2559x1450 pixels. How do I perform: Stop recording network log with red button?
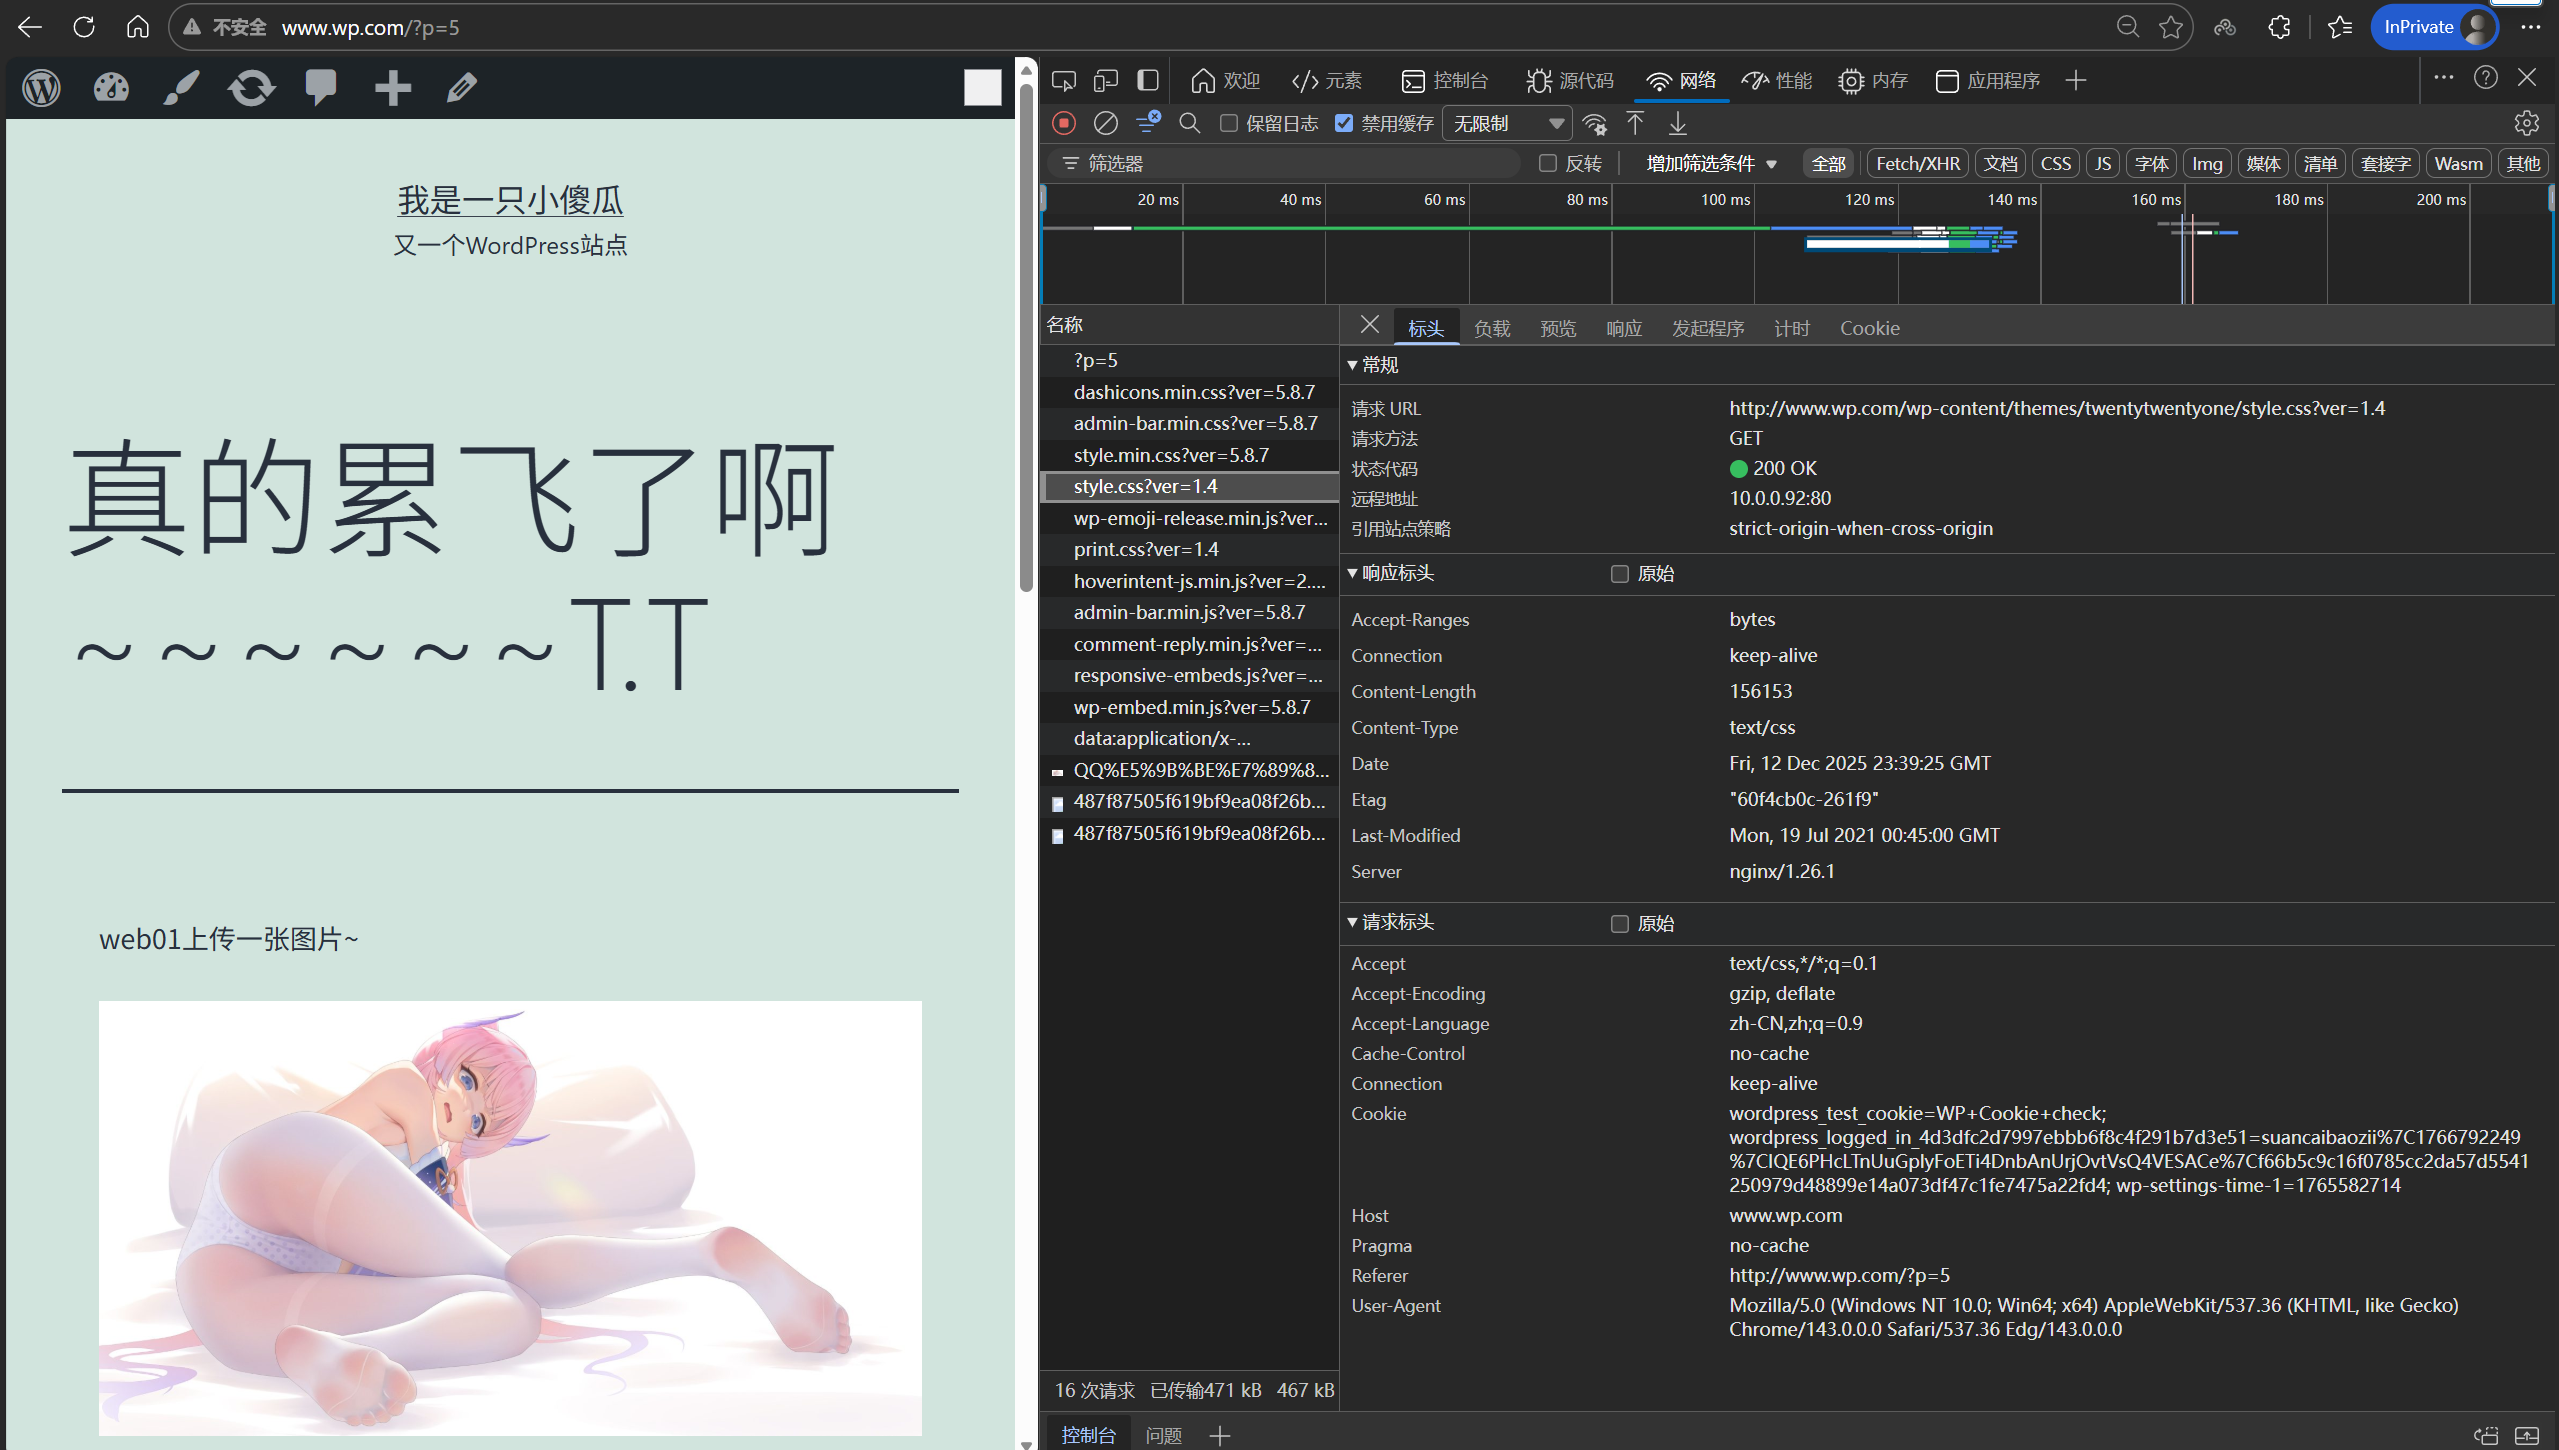point(1063,123)
